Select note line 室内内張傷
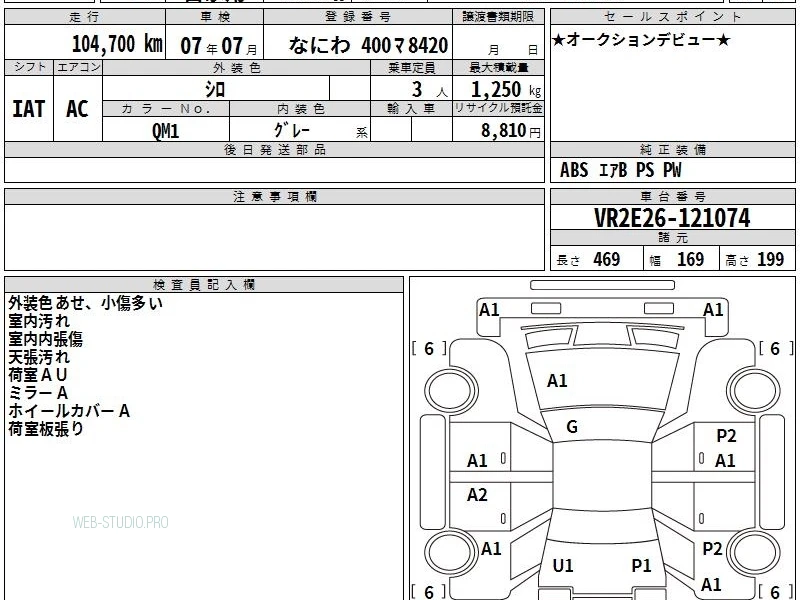This screenshot has height=600, width=800. click(45, 339)
